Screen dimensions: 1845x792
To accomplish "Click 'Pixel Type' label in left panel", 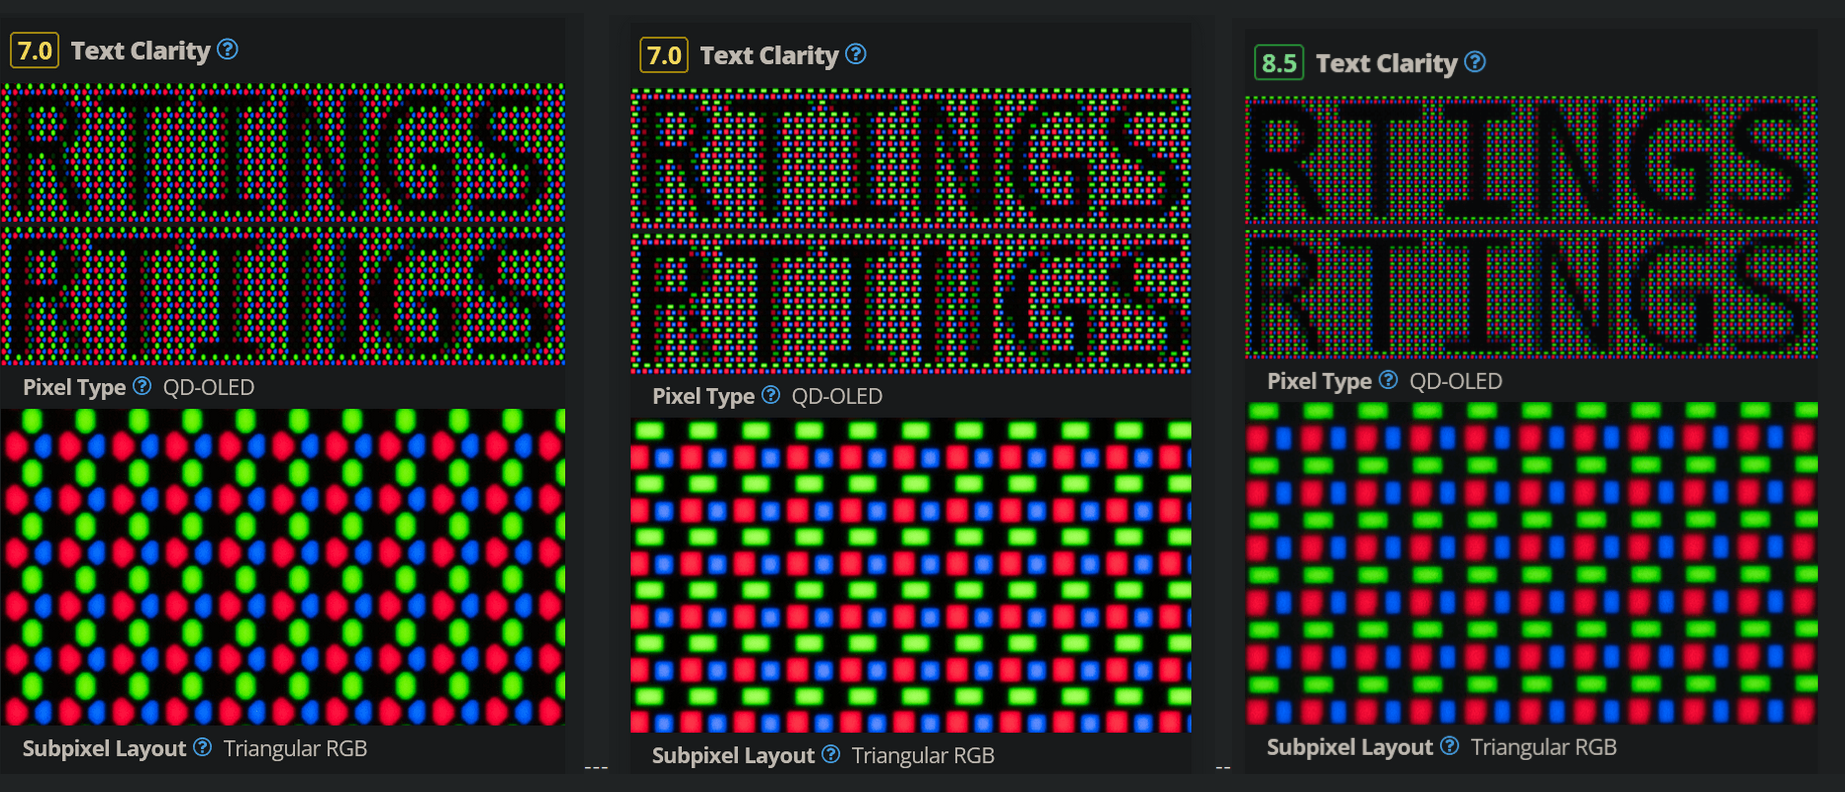I will tap(74, 388).
